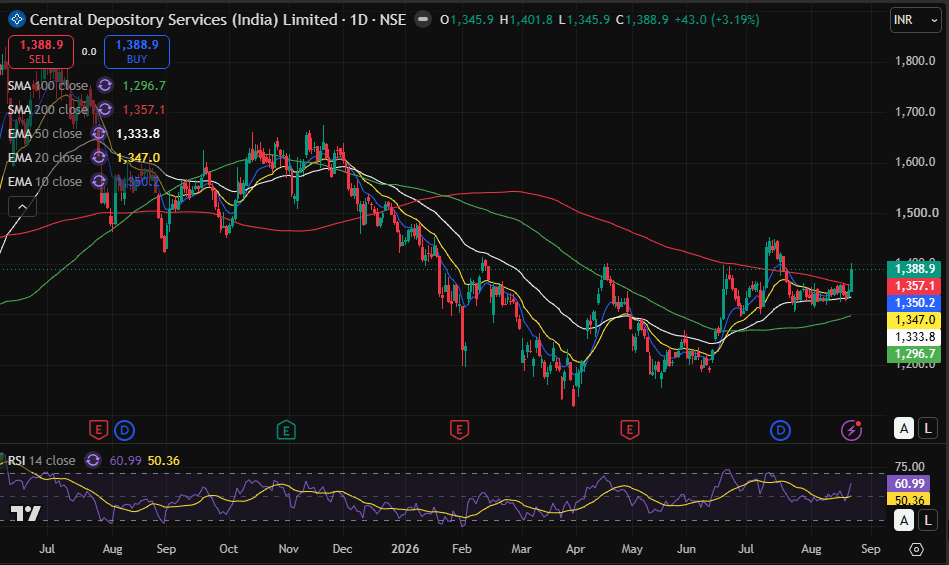
Task: Select the EMA 50 close indicator legend
Action: (x=45, y=134)
